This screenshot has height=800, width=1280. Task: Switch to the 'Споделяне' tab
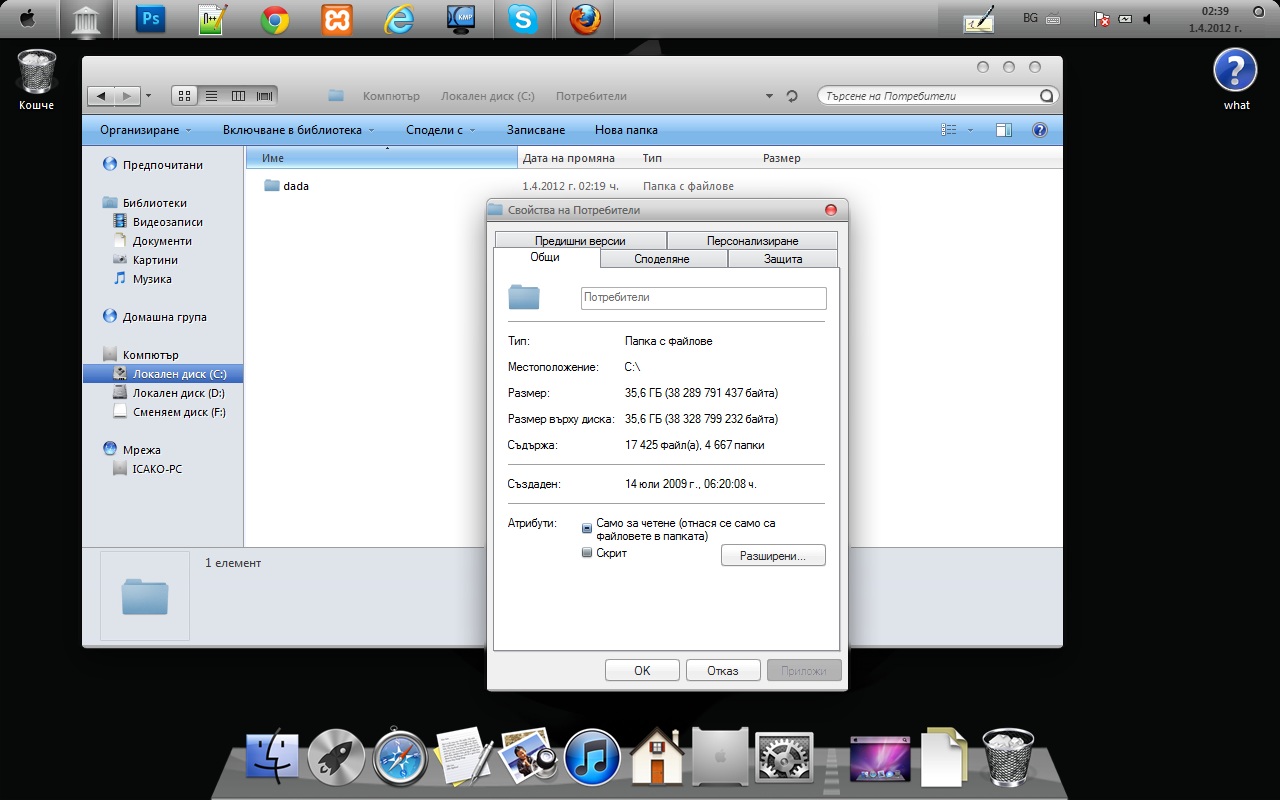pyautogui.click(x=662, y=259)
